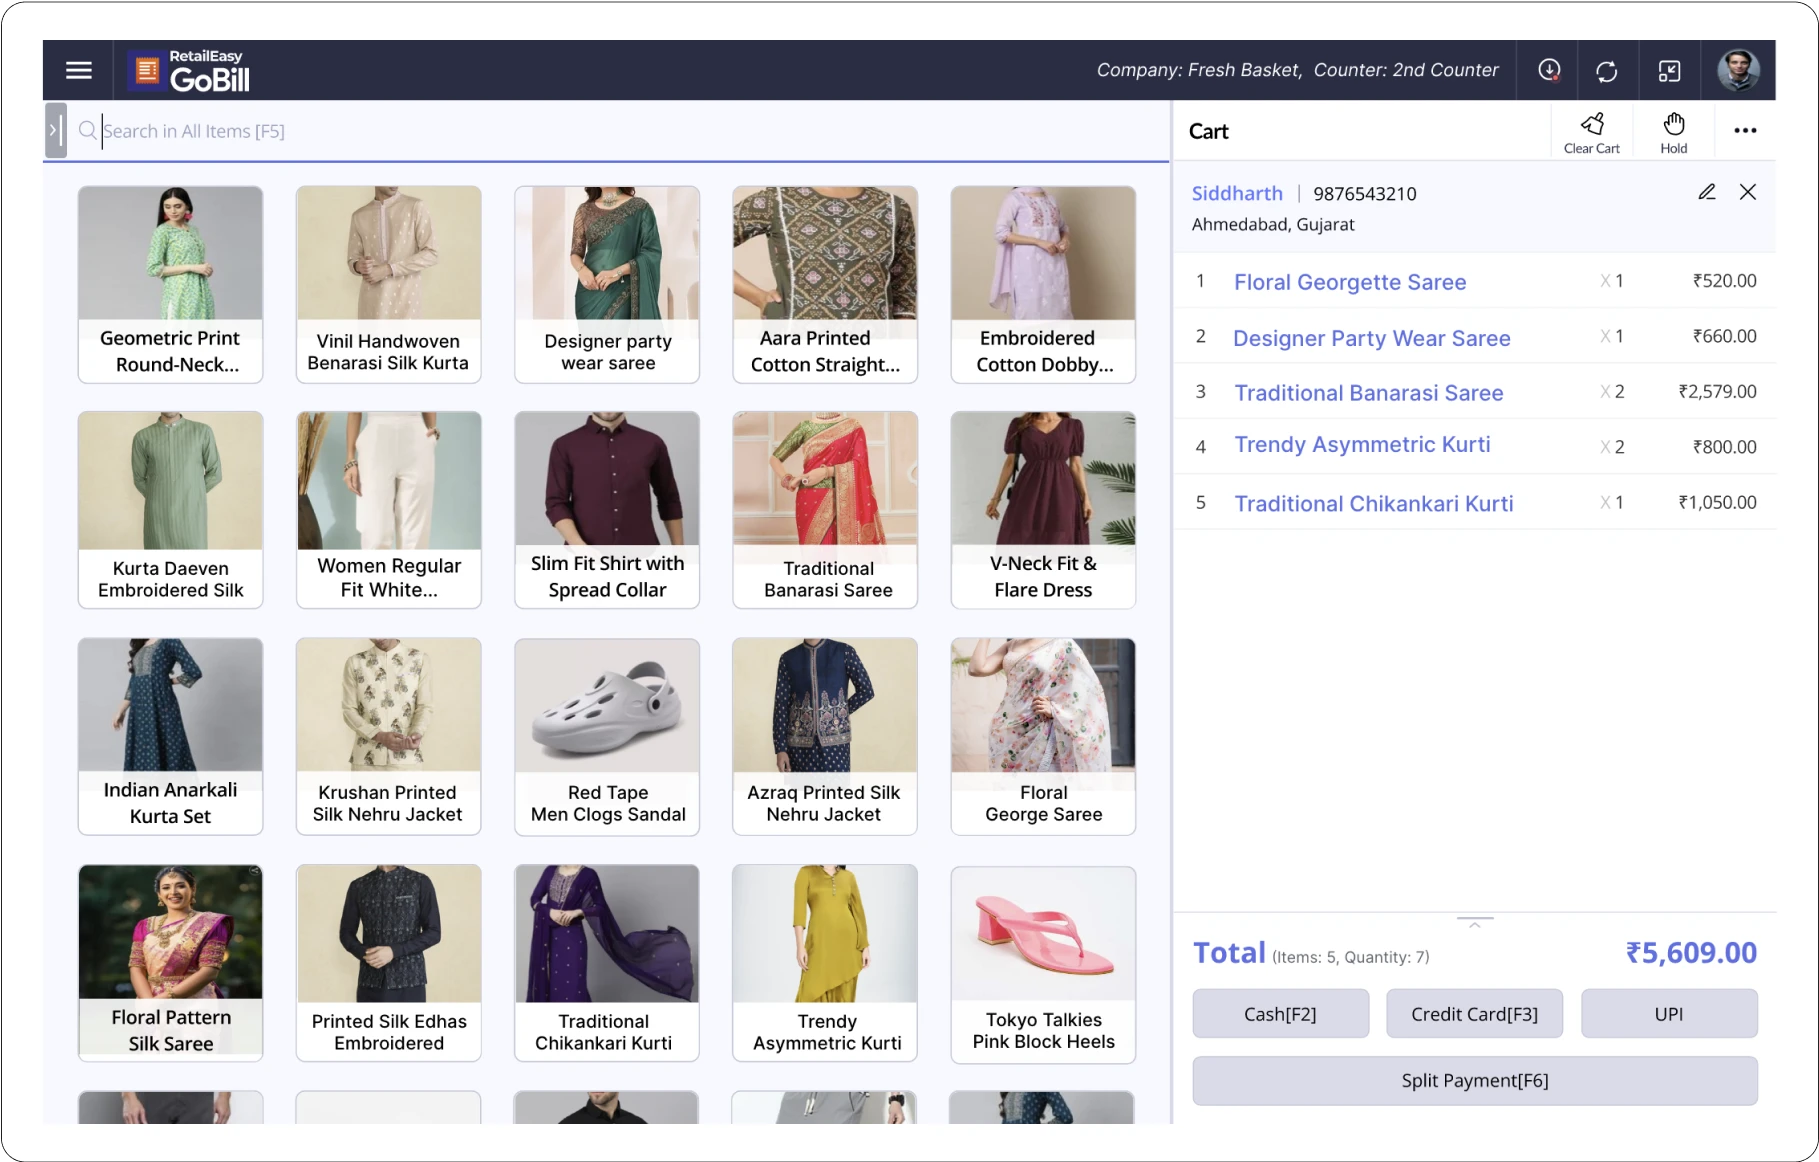Click the downloads icon with red badge
The height and width of the screenshot is (1162, 1819).
point(1548,70)
